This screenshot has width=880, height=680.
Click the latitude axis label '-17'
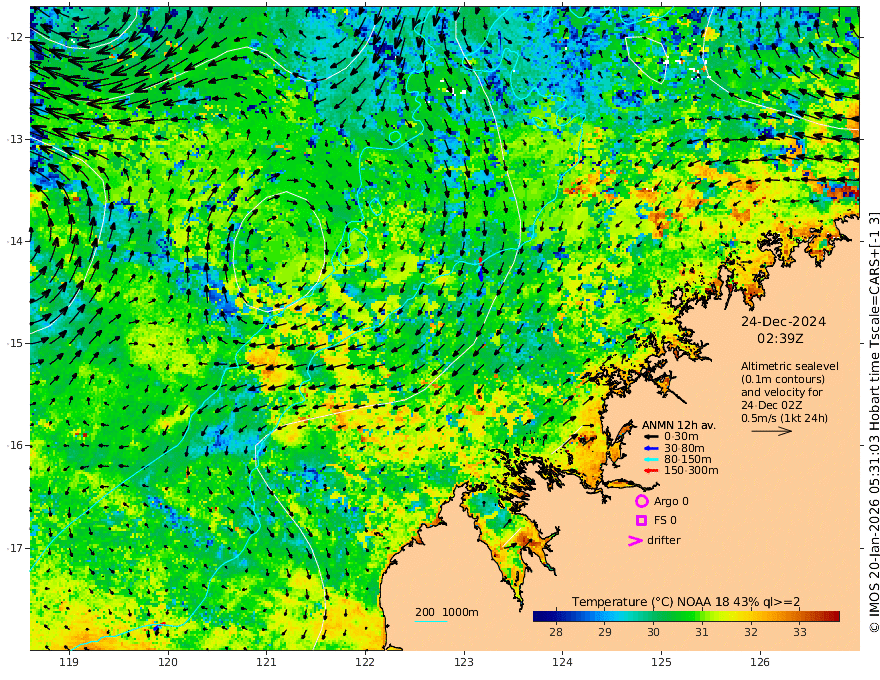pyautogui.click(x=15, y=548)
